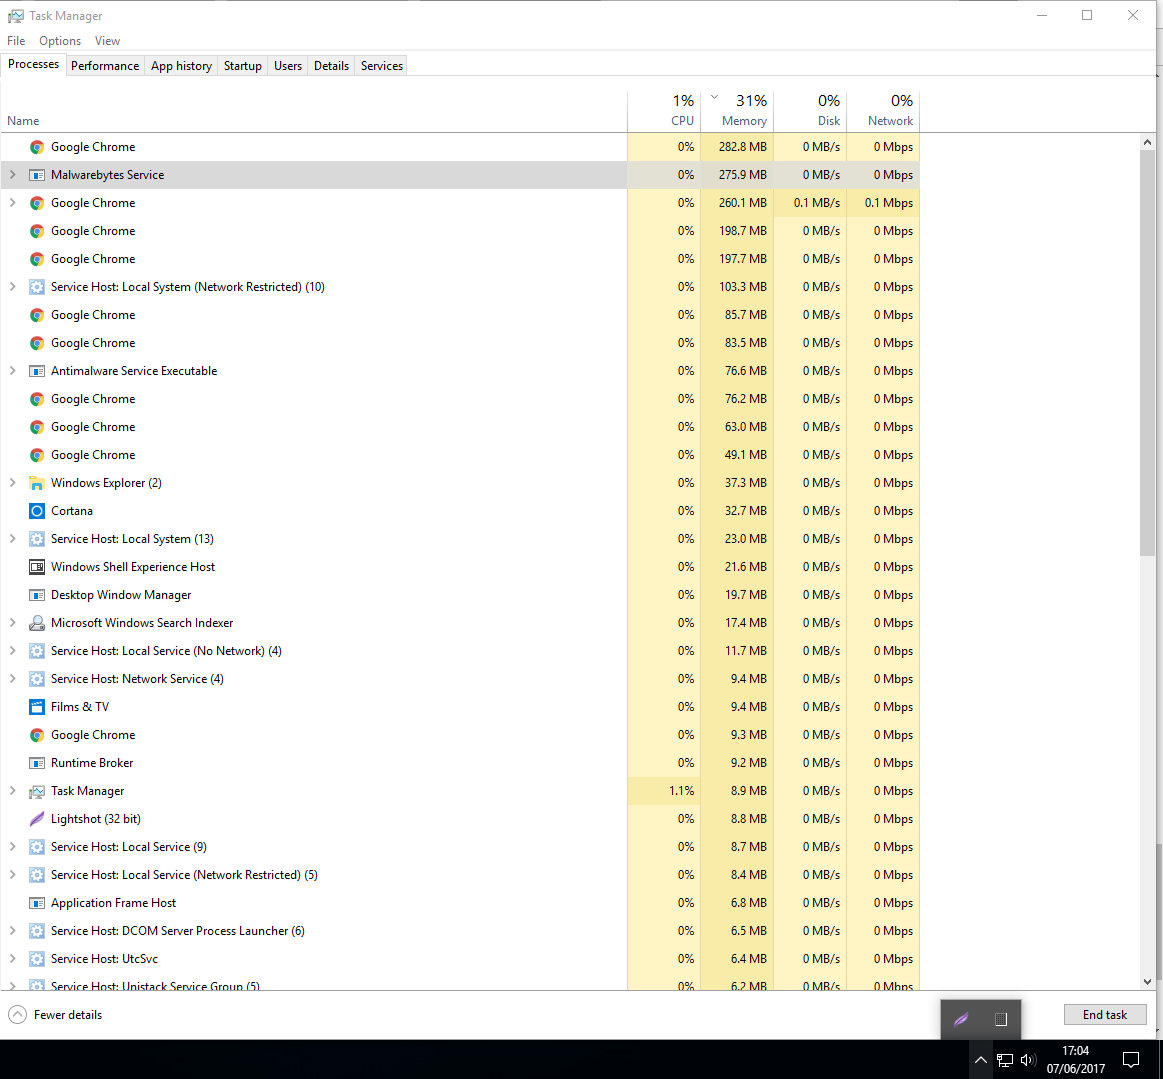The height and width of the screenshot is (1079, 1163).
Task: Click the Lightshot feather icon in tray popup
Action: pos(961,1019)
